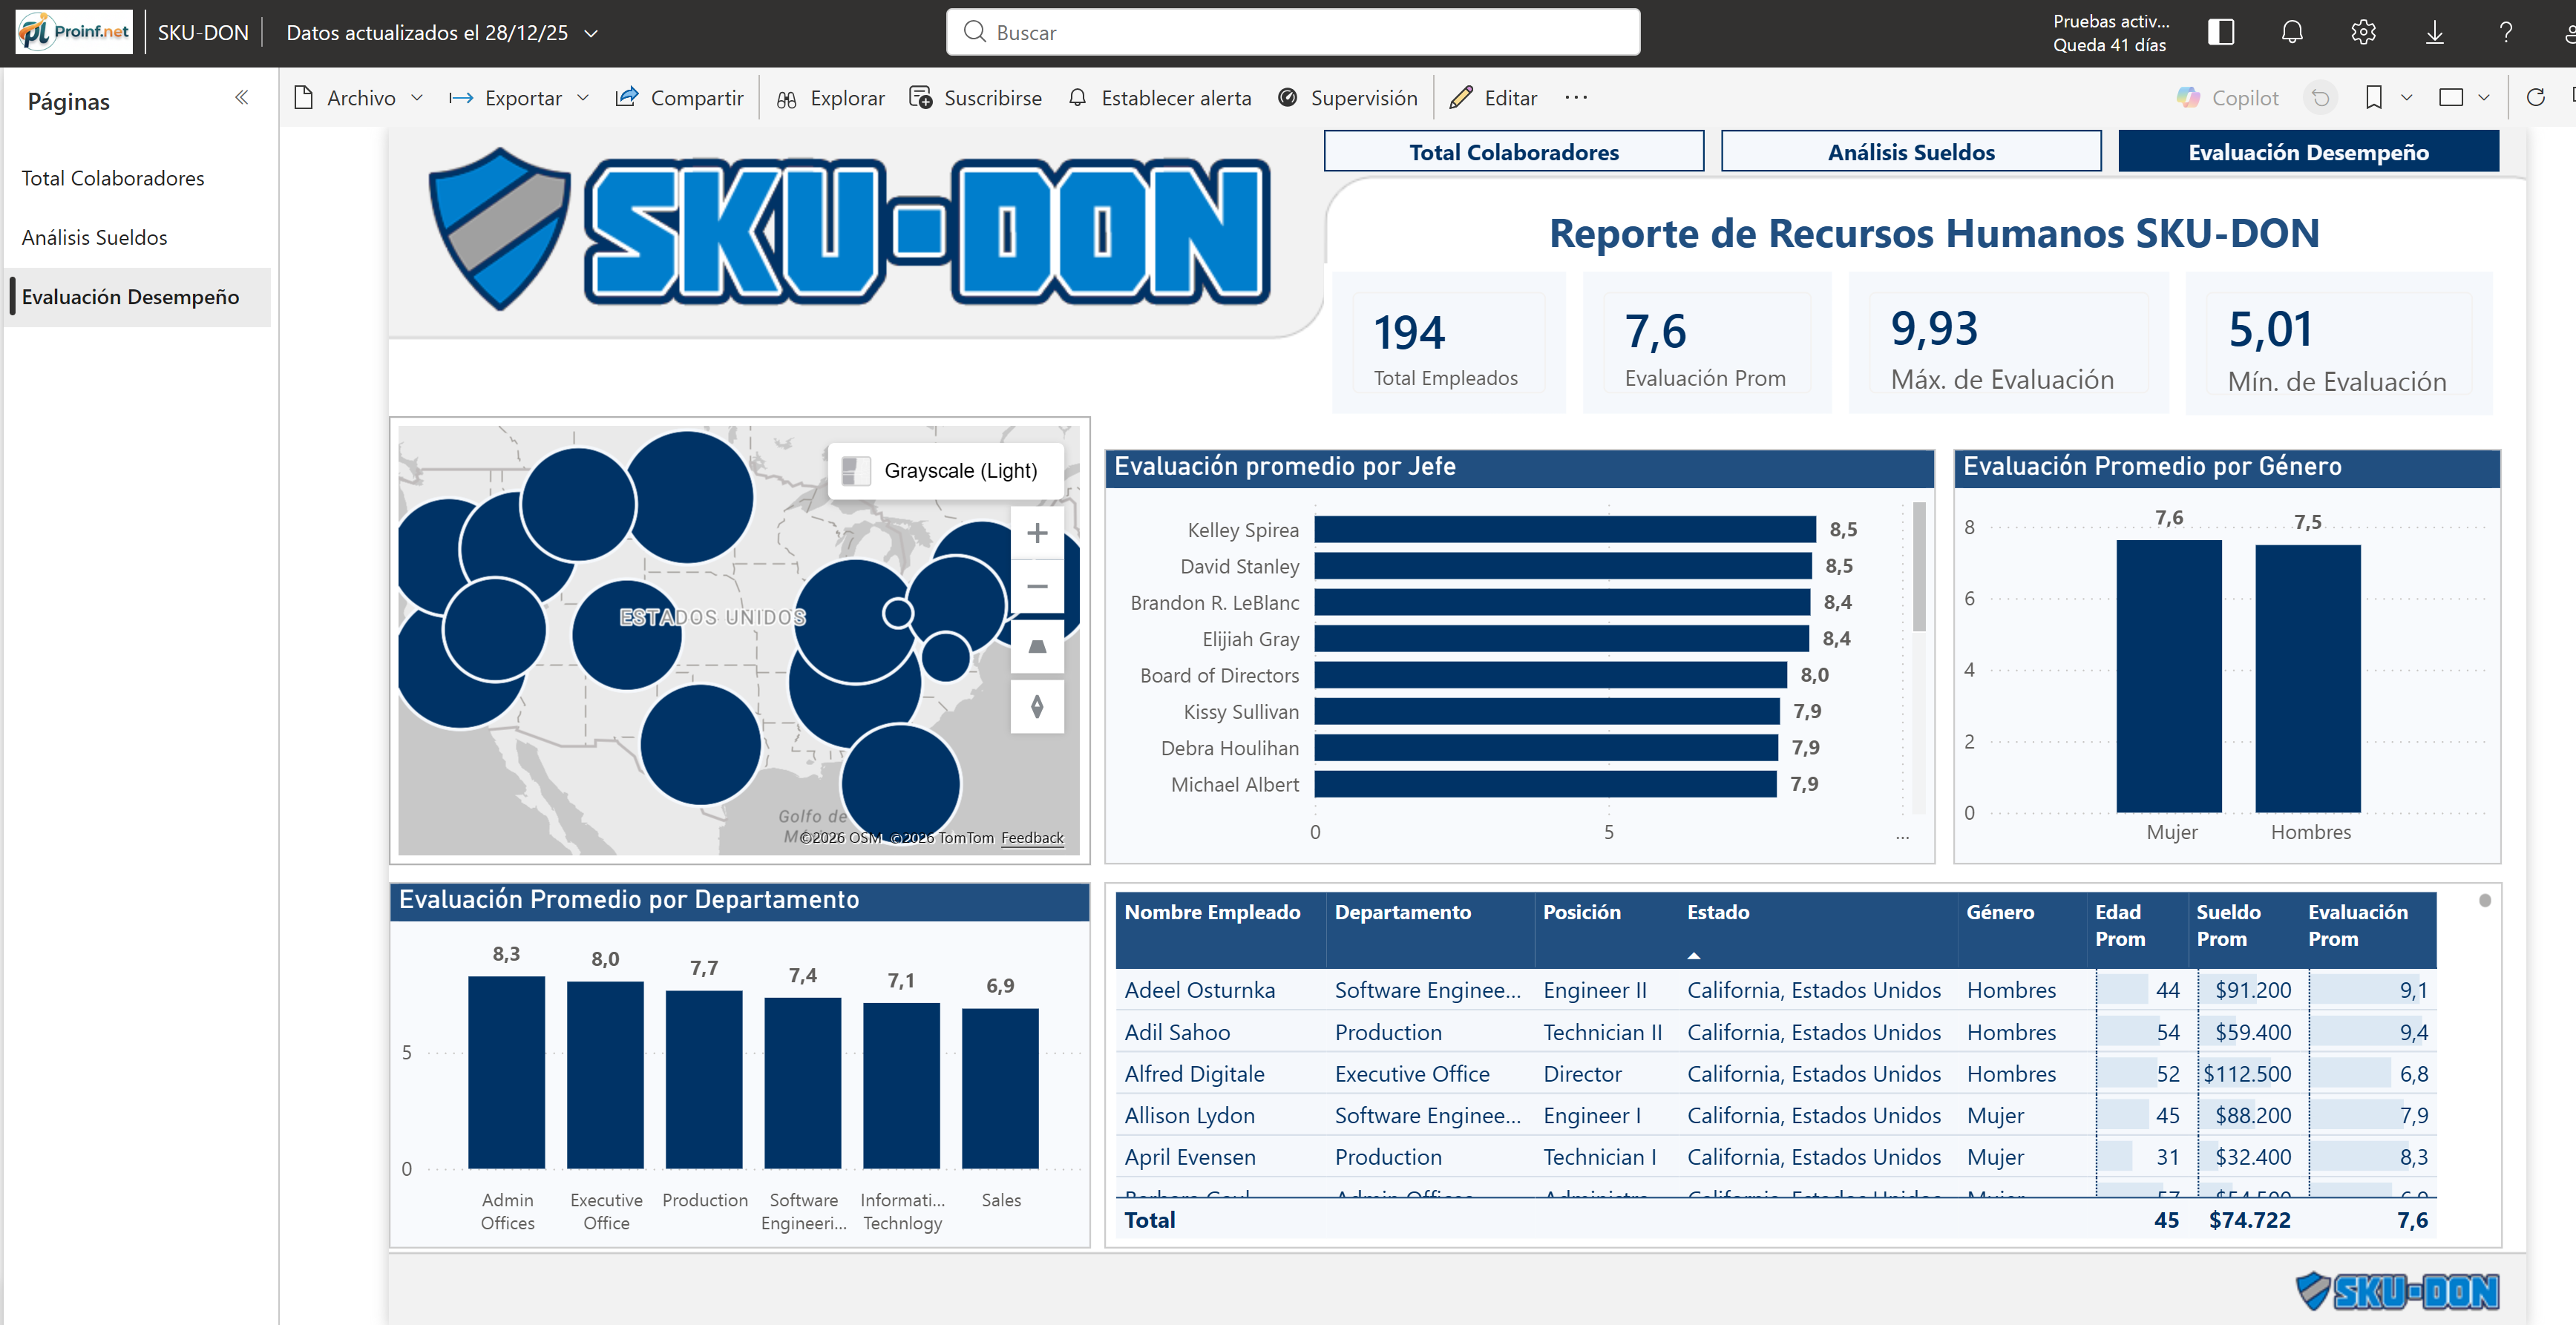This screenshot has height=1325, width=2576.
Task: Toggle the side pane view icon top right
Action: click(2220, 31)
